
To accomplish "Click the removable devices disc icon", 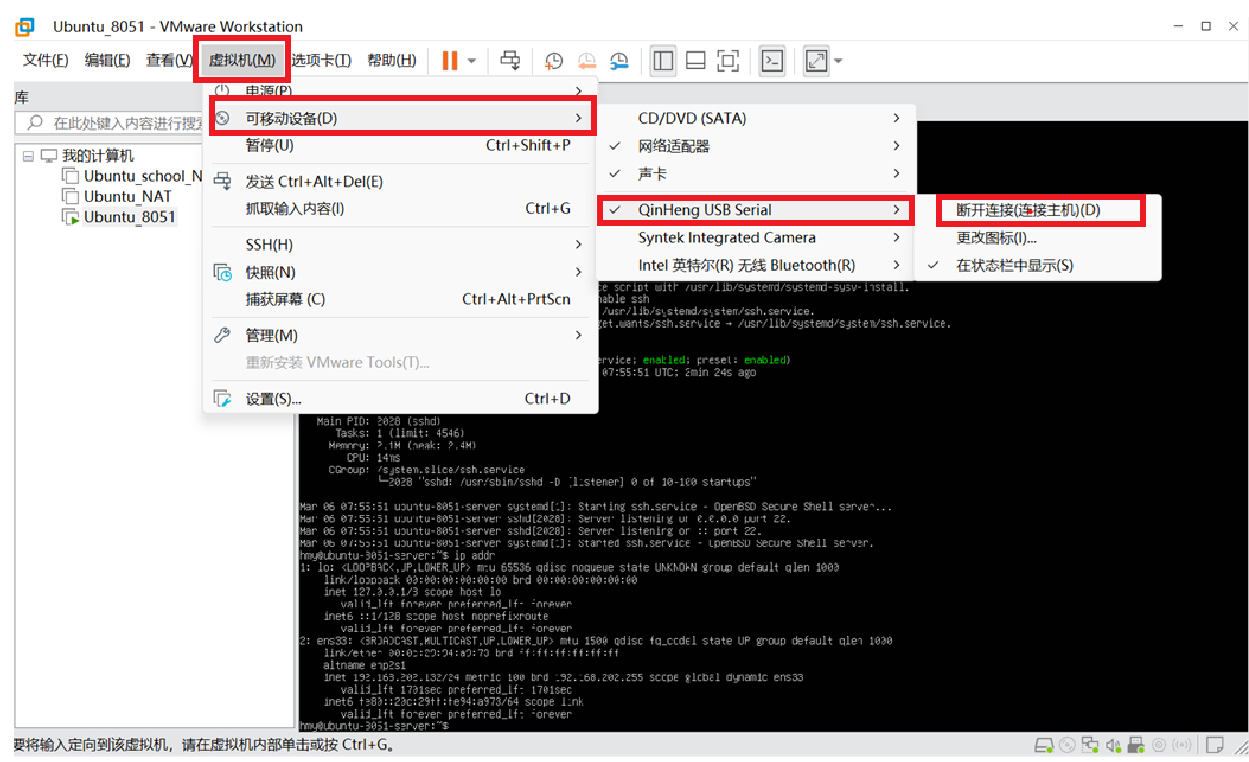I will point(223,118).
